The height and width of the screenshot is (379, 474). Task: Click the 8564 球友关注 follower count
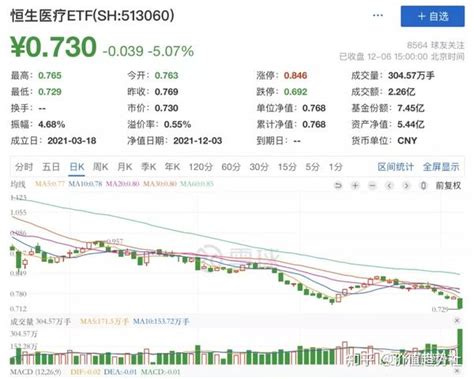tap(435, 45)
